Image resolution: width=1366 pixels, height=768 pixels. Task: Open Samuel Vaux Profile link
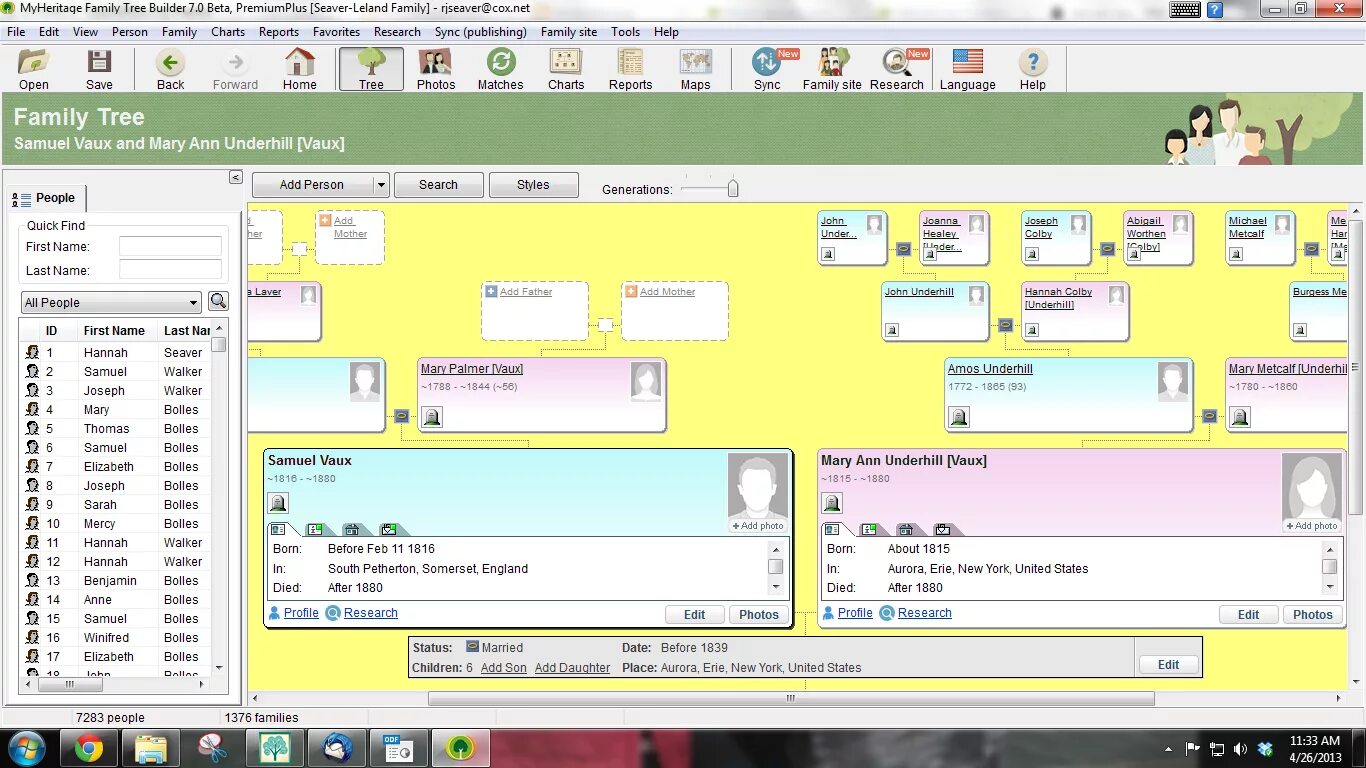click(301, 613)
